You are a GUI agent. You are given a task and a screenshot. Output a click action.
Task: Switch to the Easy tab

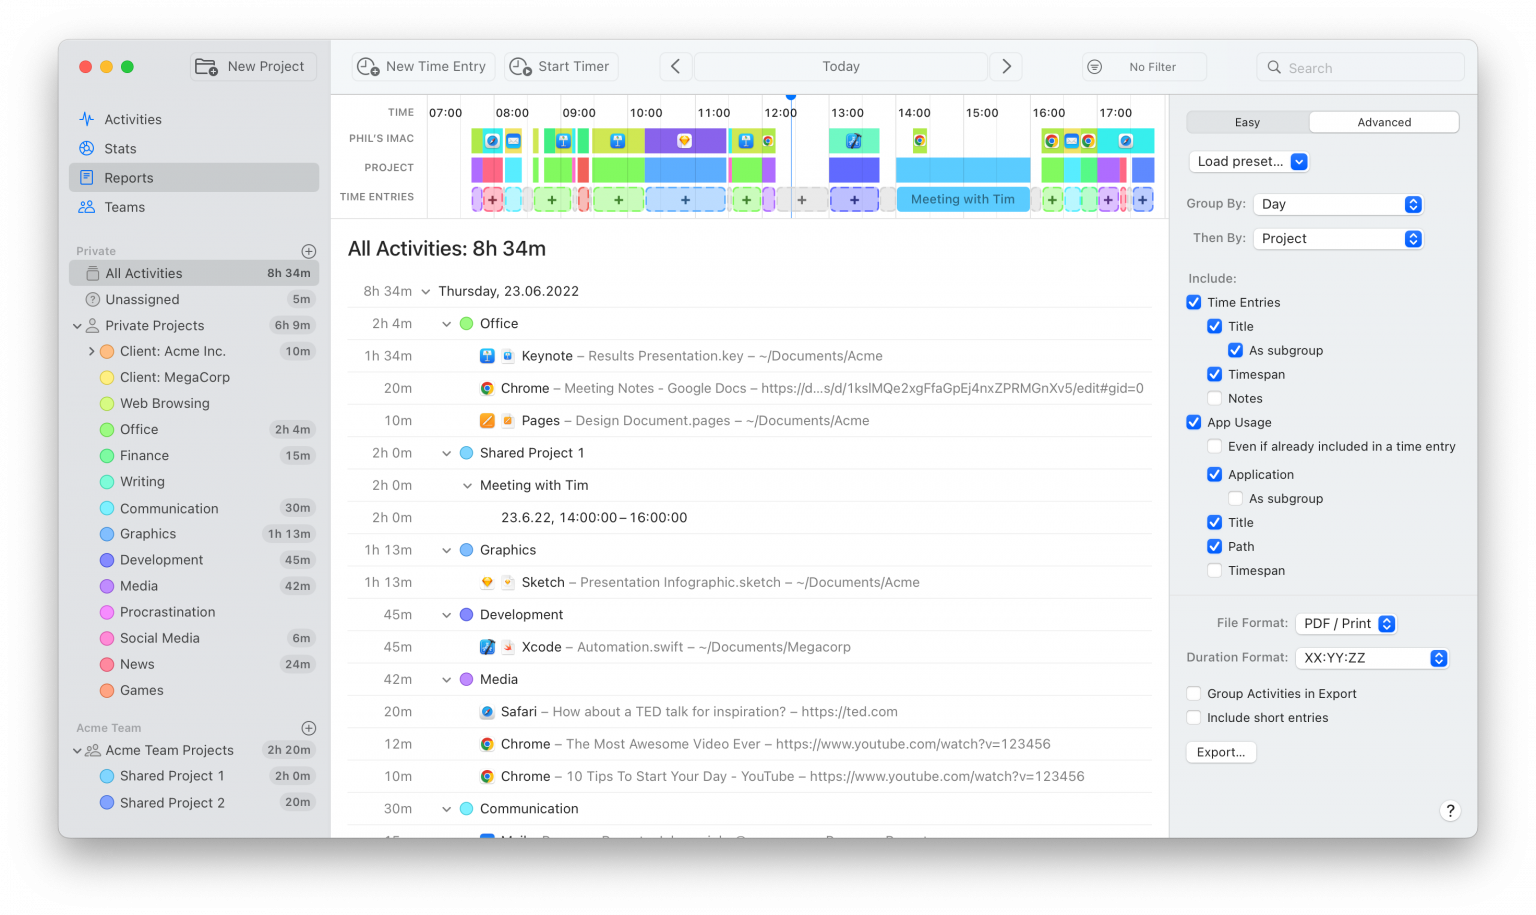coord(1247,121)
